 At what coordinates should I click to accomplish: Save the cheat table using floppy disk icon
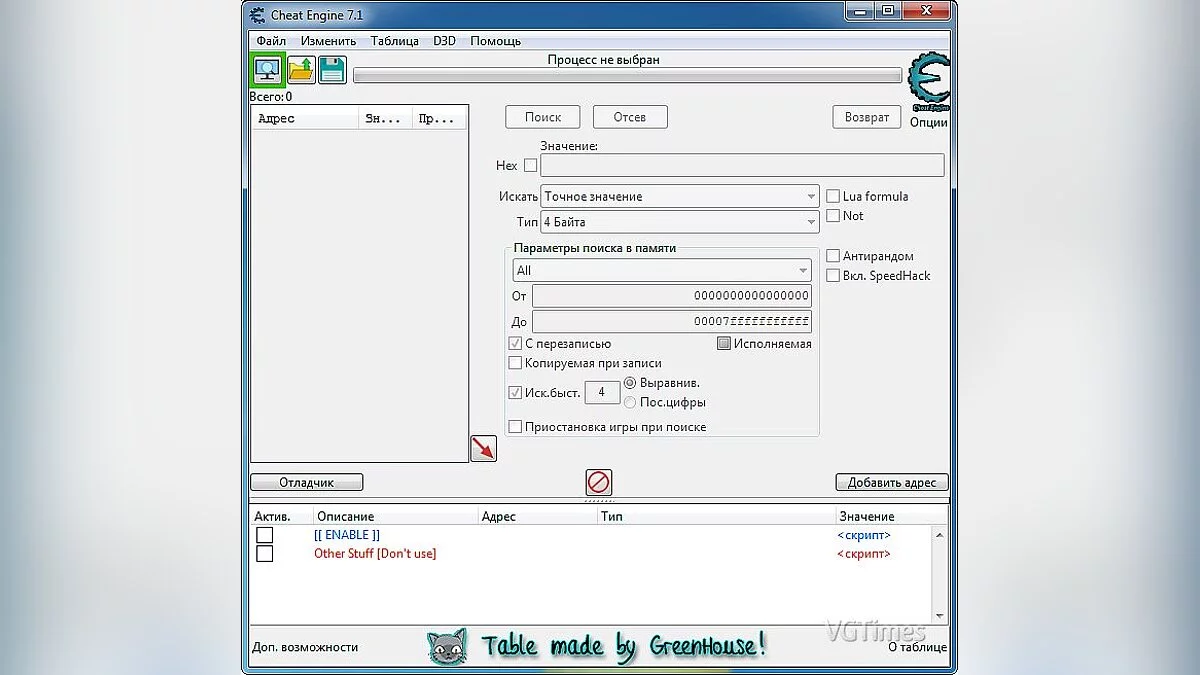click(x=331, y=69)
